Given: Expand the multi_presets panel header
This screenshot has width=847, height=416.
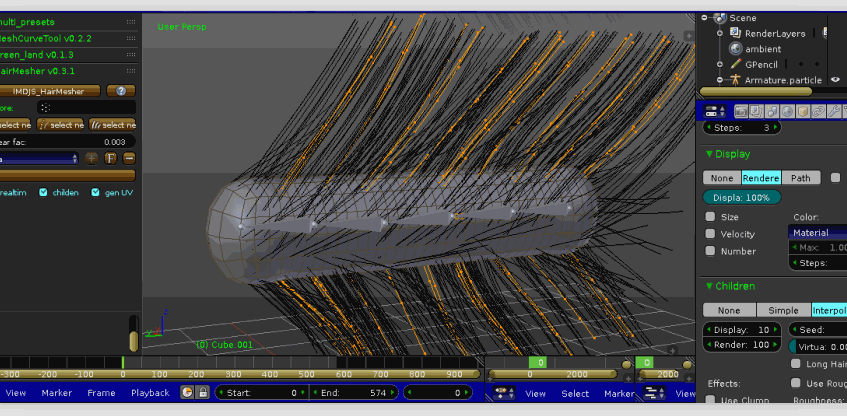Looking at the screenshot, I should 27,22.
